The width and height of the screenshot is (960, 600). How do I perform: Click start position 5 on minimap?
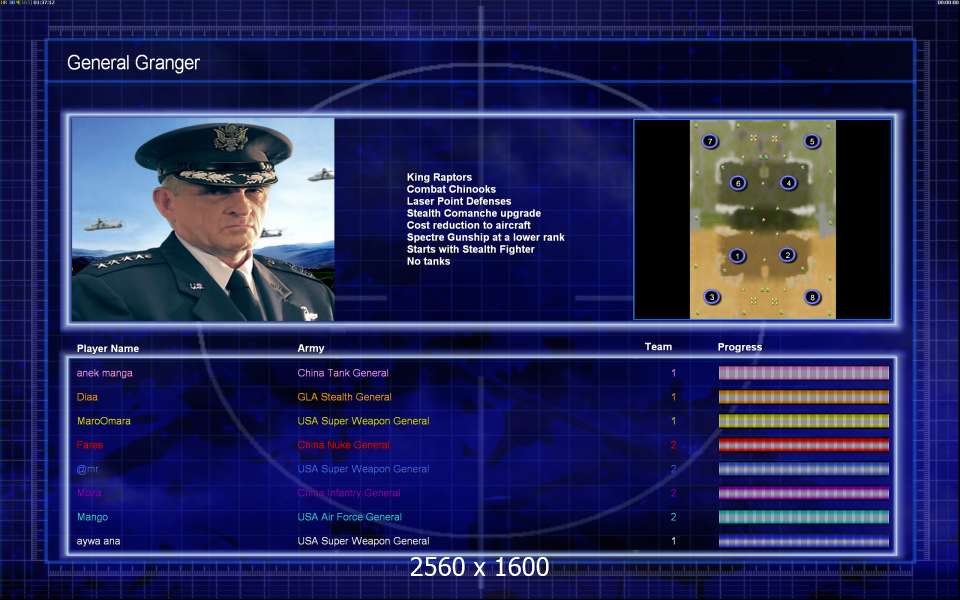point(812,141)
